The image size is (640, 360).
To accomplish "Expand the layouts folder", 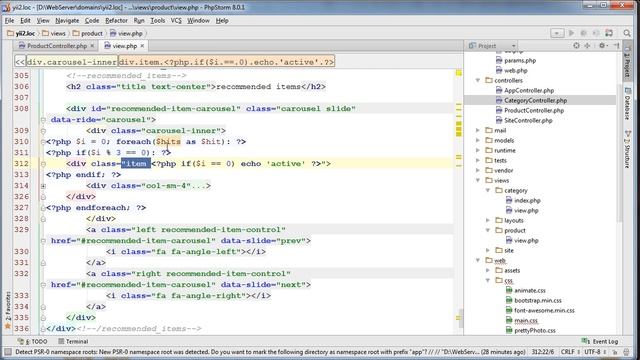I will click(488, 220).
